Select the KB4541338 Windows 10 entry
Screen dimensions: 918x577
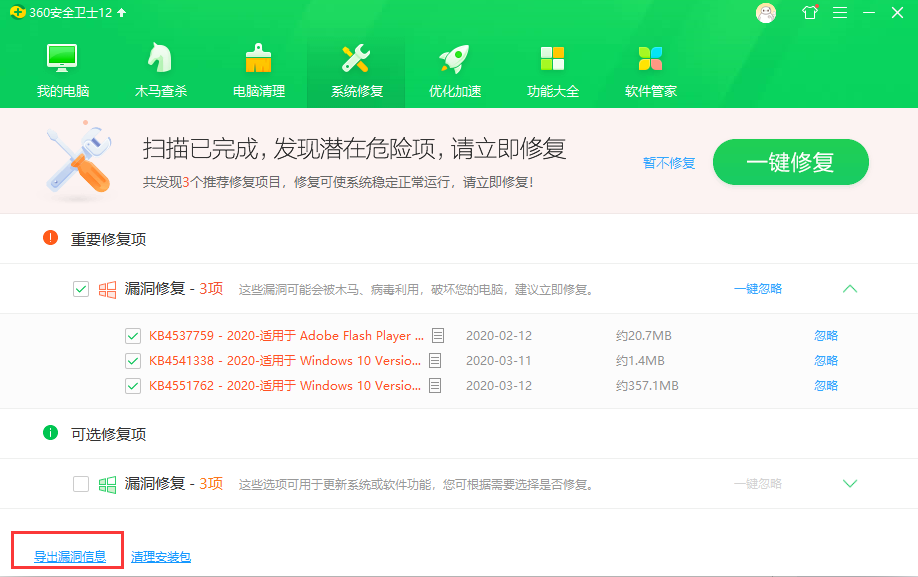point(285,360)
